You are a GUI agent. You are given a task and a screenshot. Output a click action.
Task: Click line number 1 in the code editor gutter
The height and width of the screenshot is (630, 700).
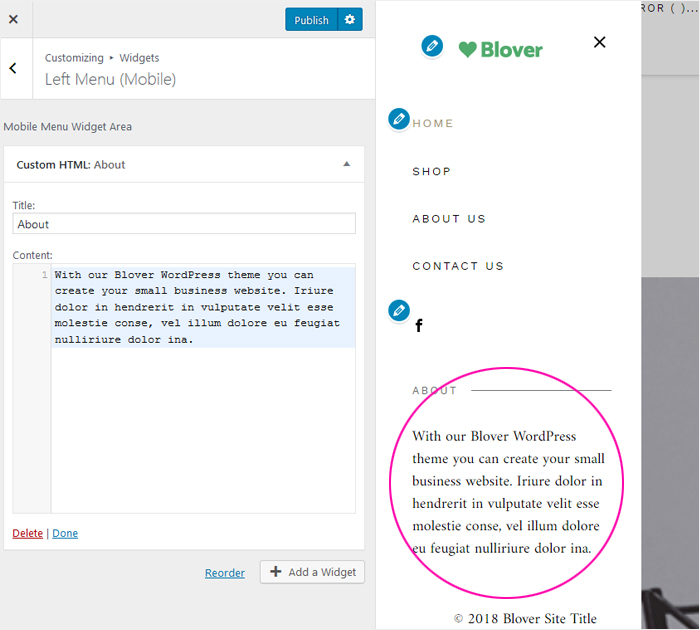pyautogui.click(x=45, y=275)
